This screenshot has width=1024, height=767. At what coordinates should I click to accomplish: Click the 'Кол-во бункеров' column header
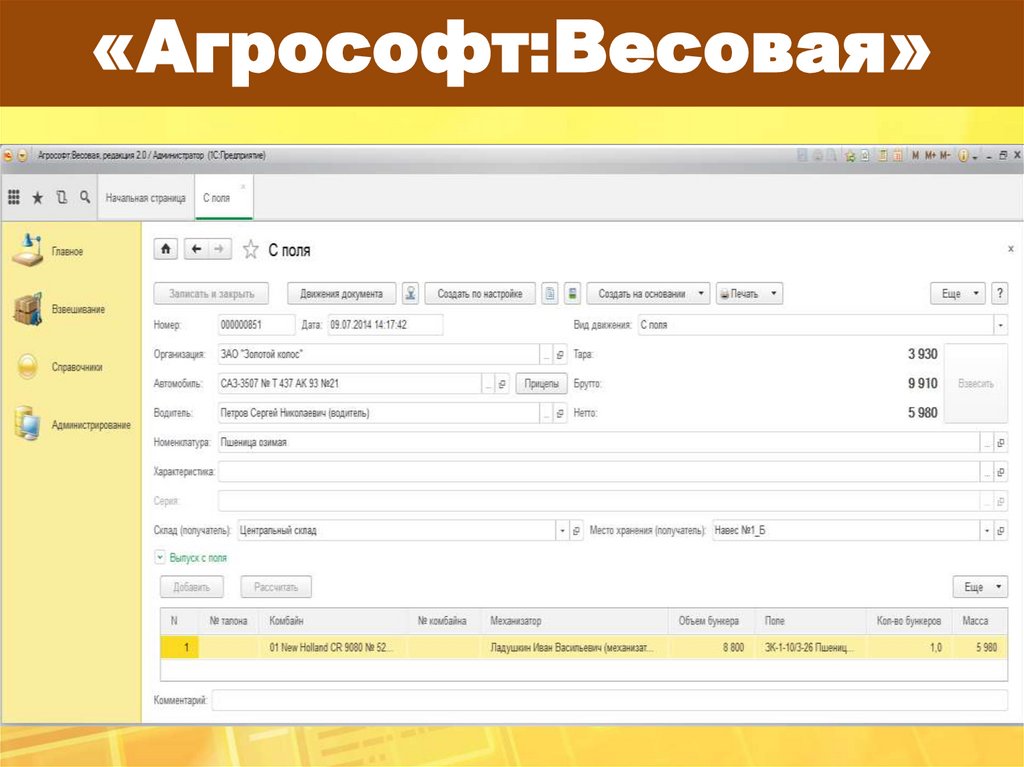[x=909, y=621]
